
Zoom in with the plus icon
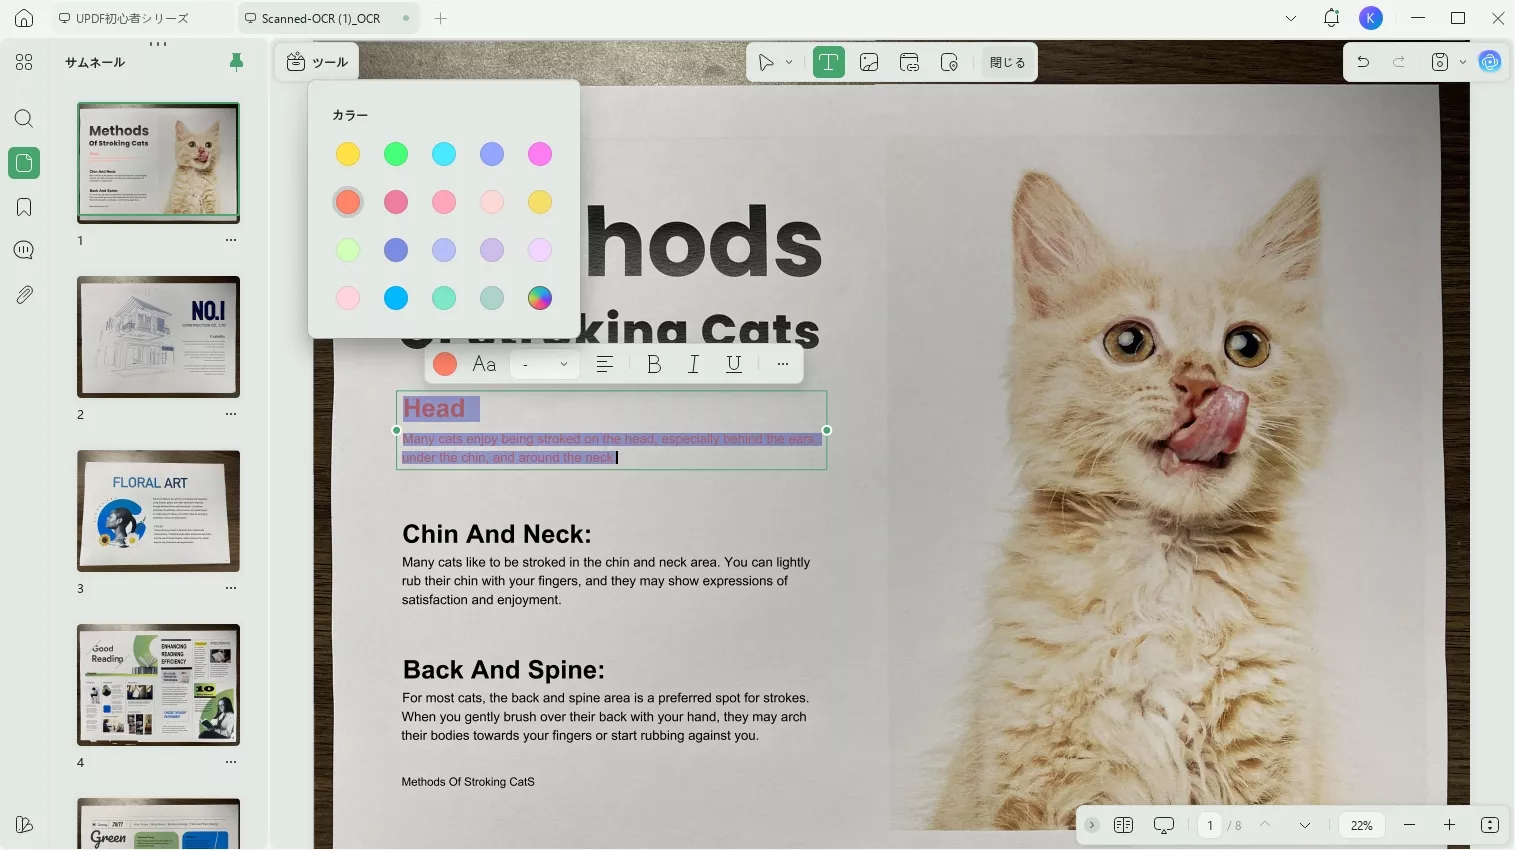point(1449,825)
